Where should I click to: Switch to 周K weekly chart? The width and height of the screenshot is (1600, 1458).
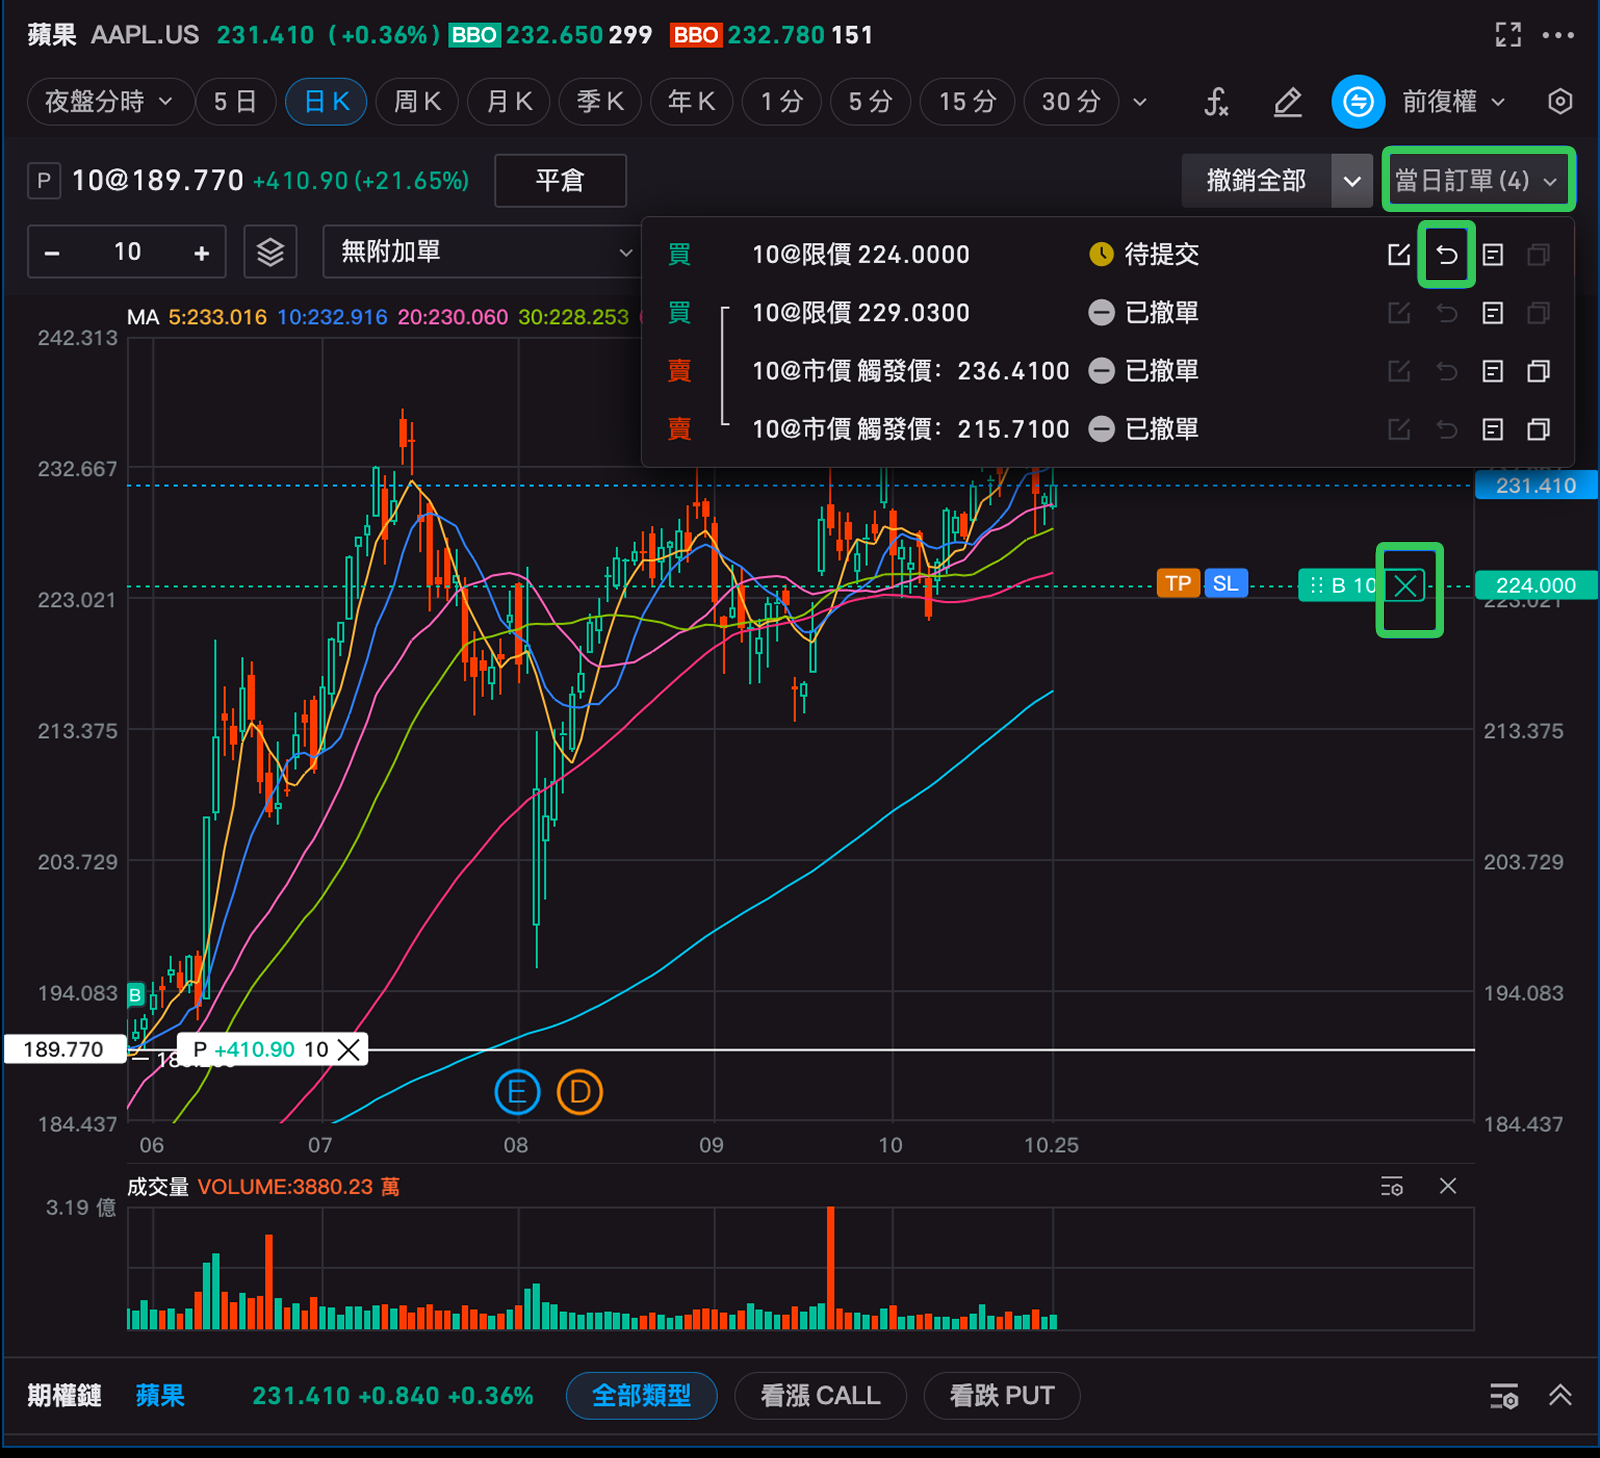point(417,102)
